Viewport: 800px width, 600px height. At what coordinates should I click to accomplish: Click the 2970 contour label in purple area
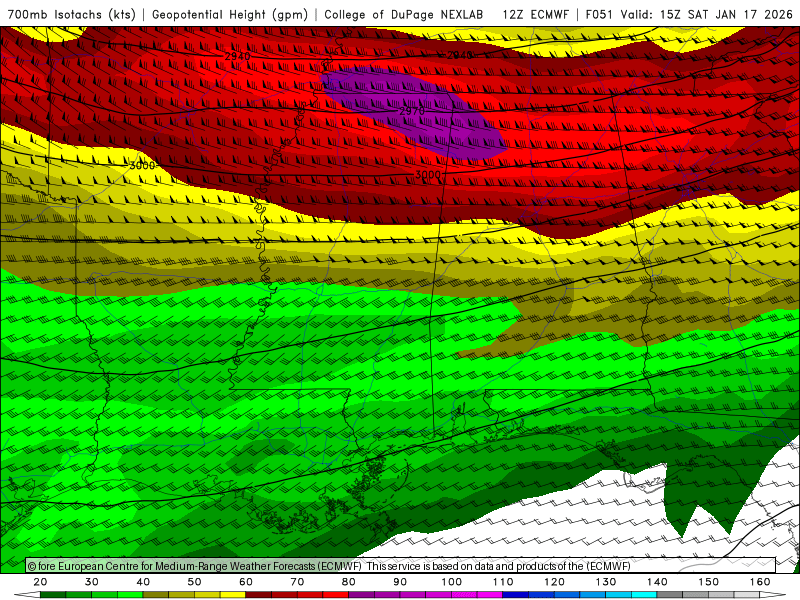(412, 111)
